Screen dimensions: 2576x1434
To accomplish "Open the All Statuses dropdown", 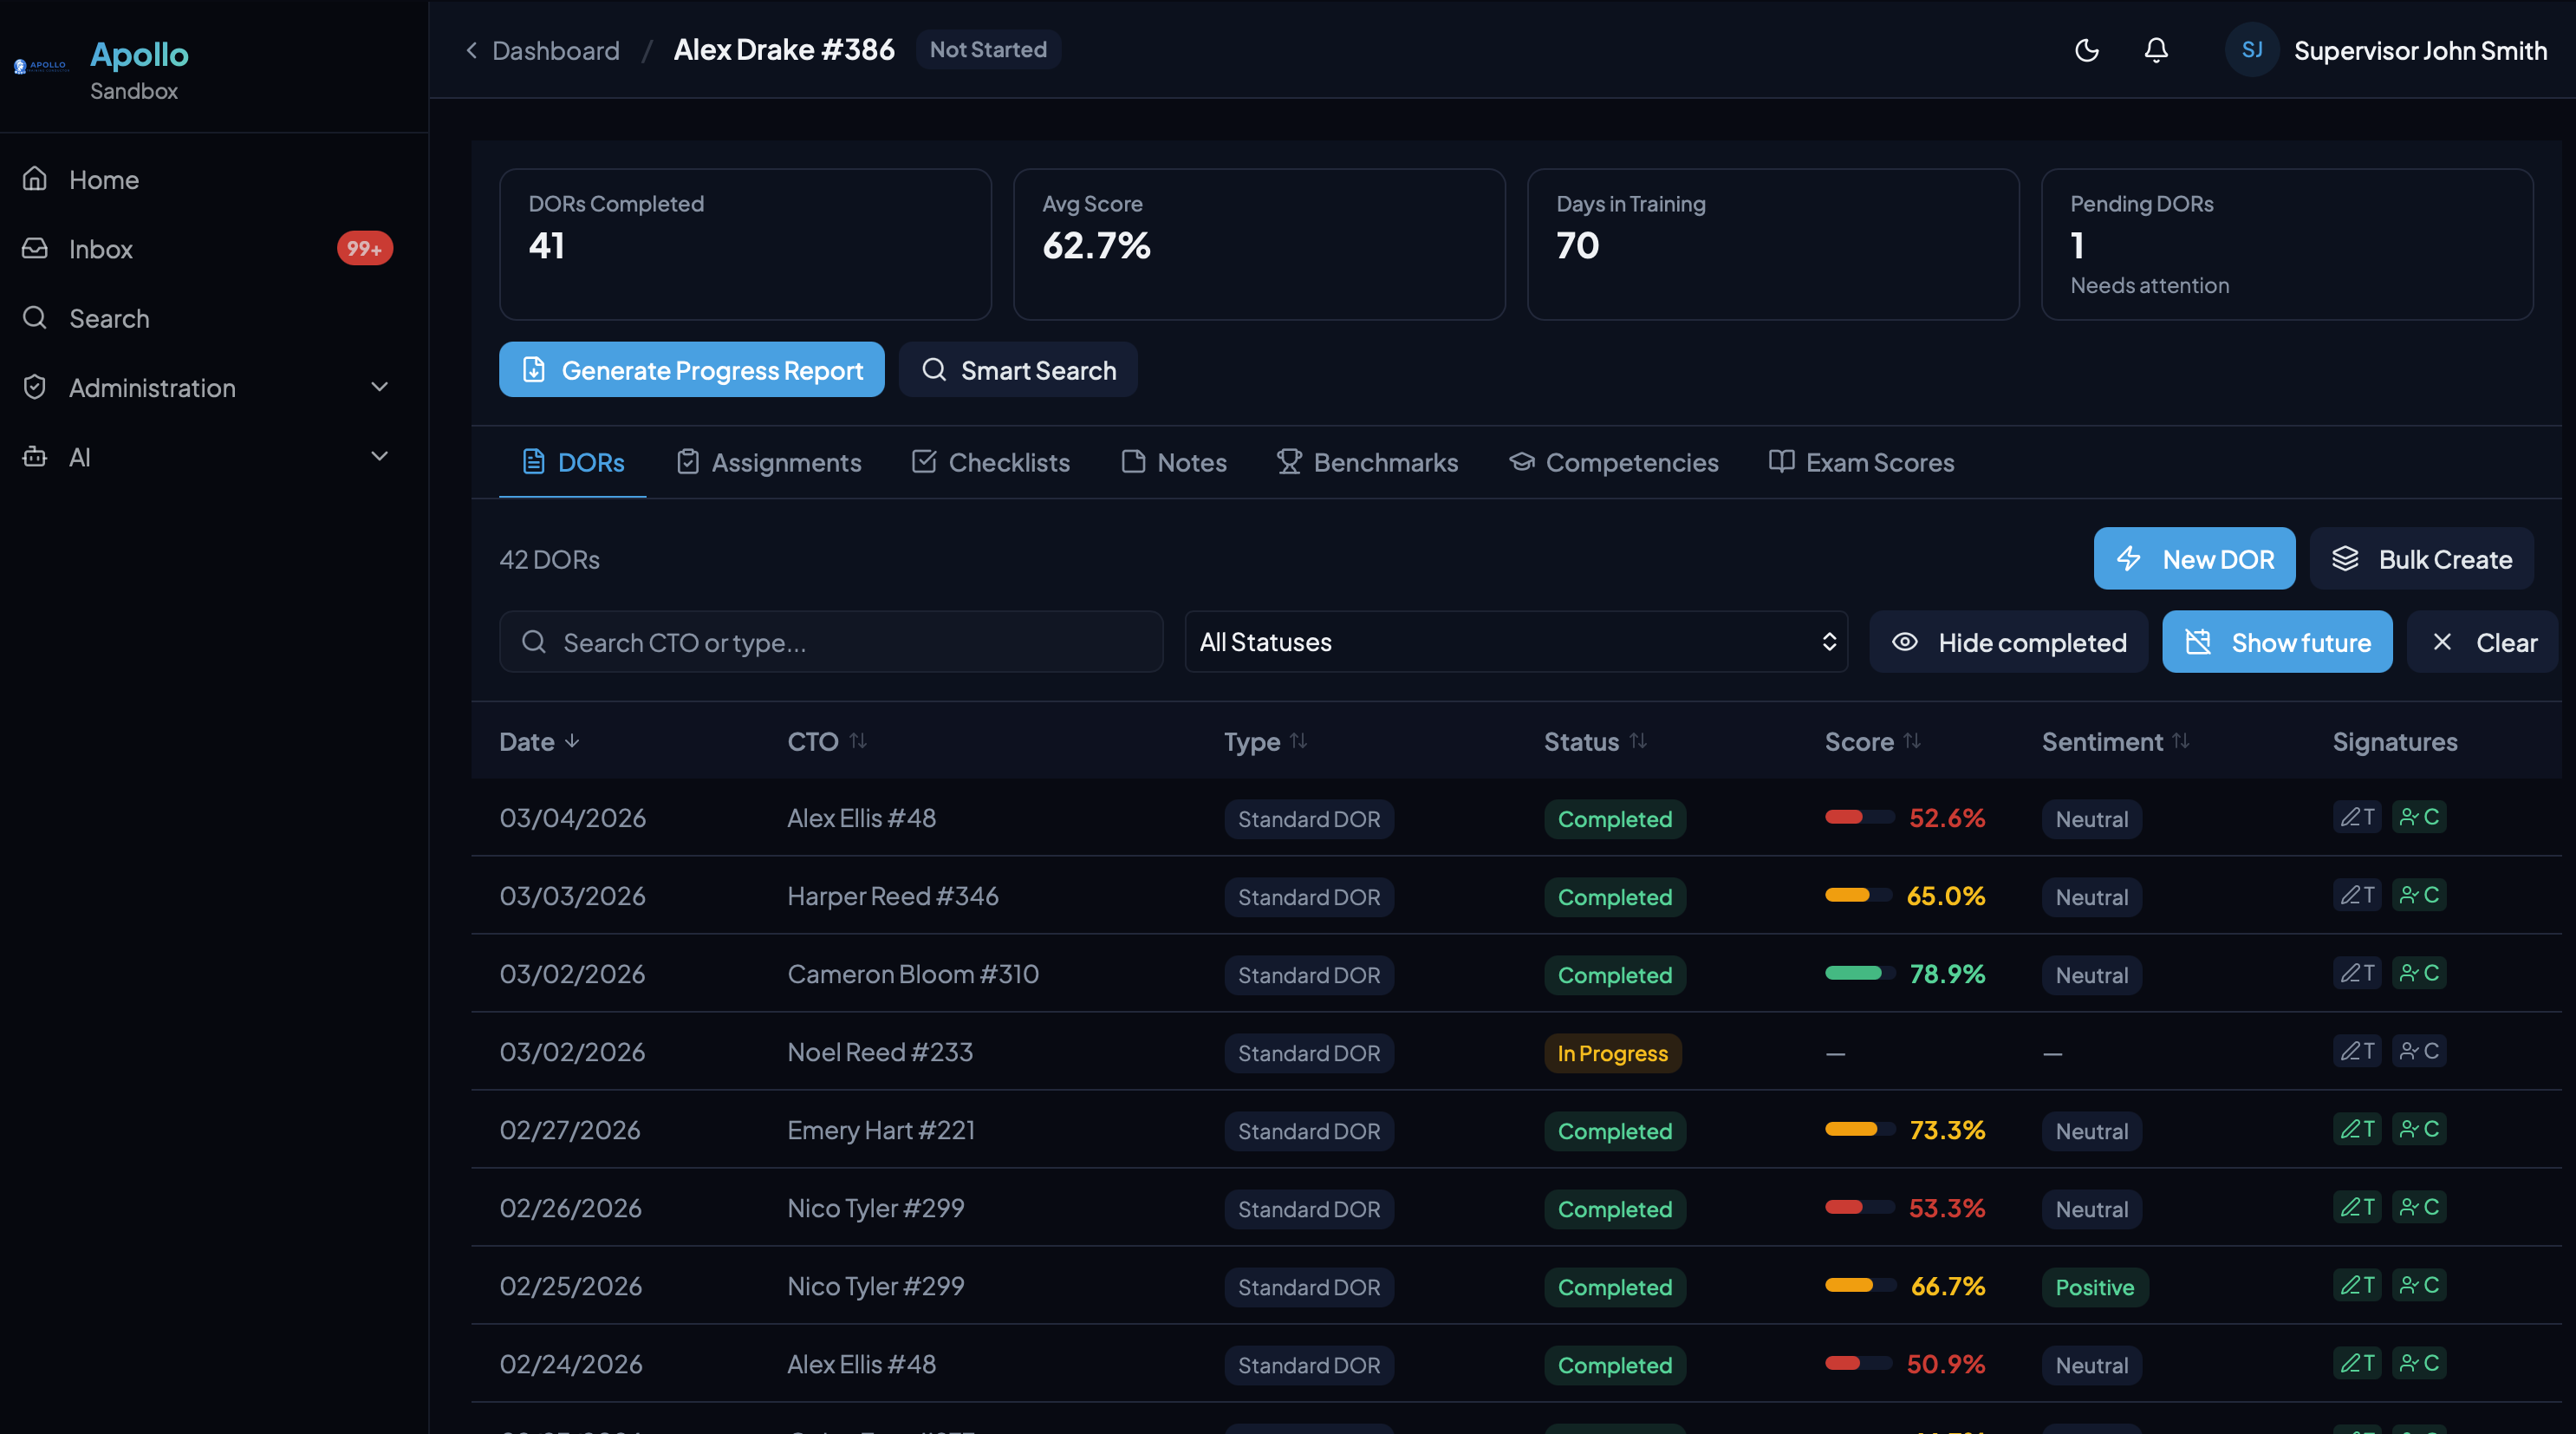I will 1515,642.
